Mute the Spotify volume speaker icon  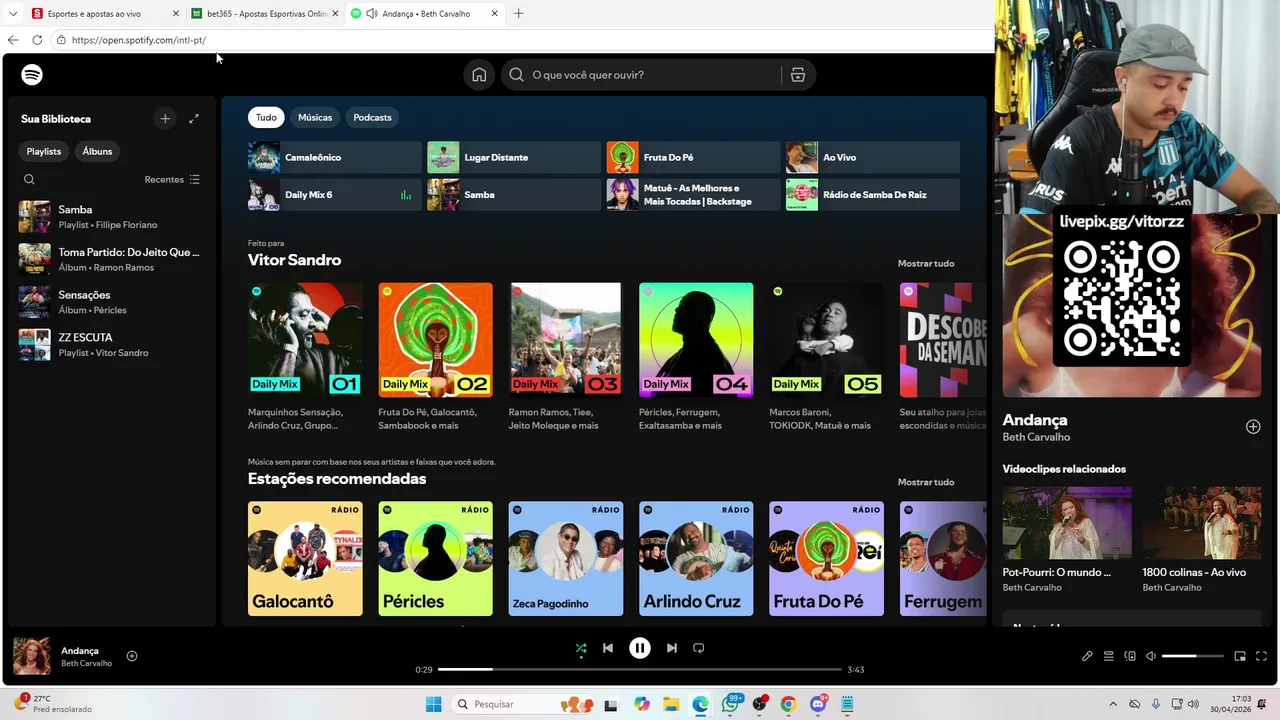[1151, 656]
